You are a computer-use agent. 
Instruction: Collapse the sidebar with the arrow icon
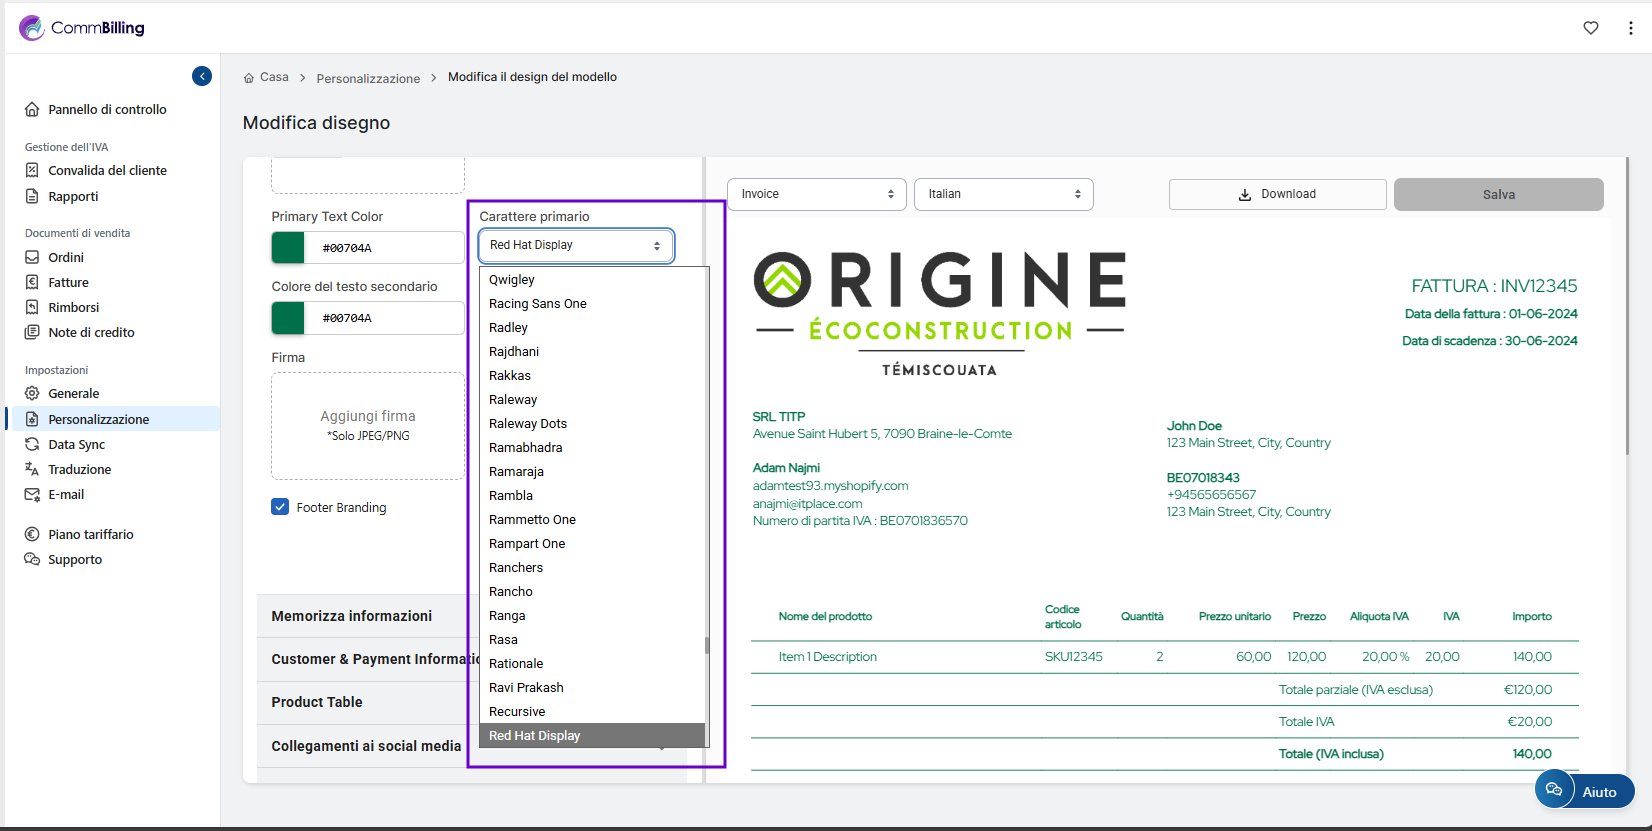202,76
